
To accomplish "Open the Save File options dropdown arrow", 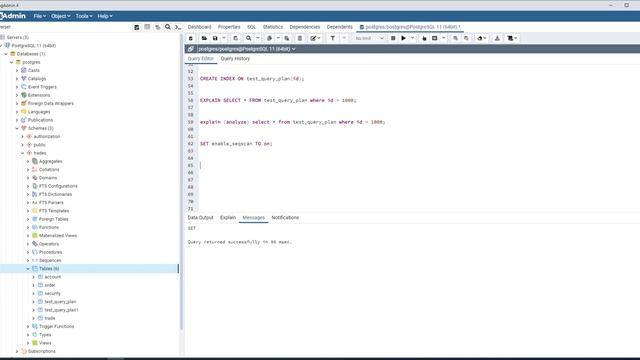I will coord(224,38).
